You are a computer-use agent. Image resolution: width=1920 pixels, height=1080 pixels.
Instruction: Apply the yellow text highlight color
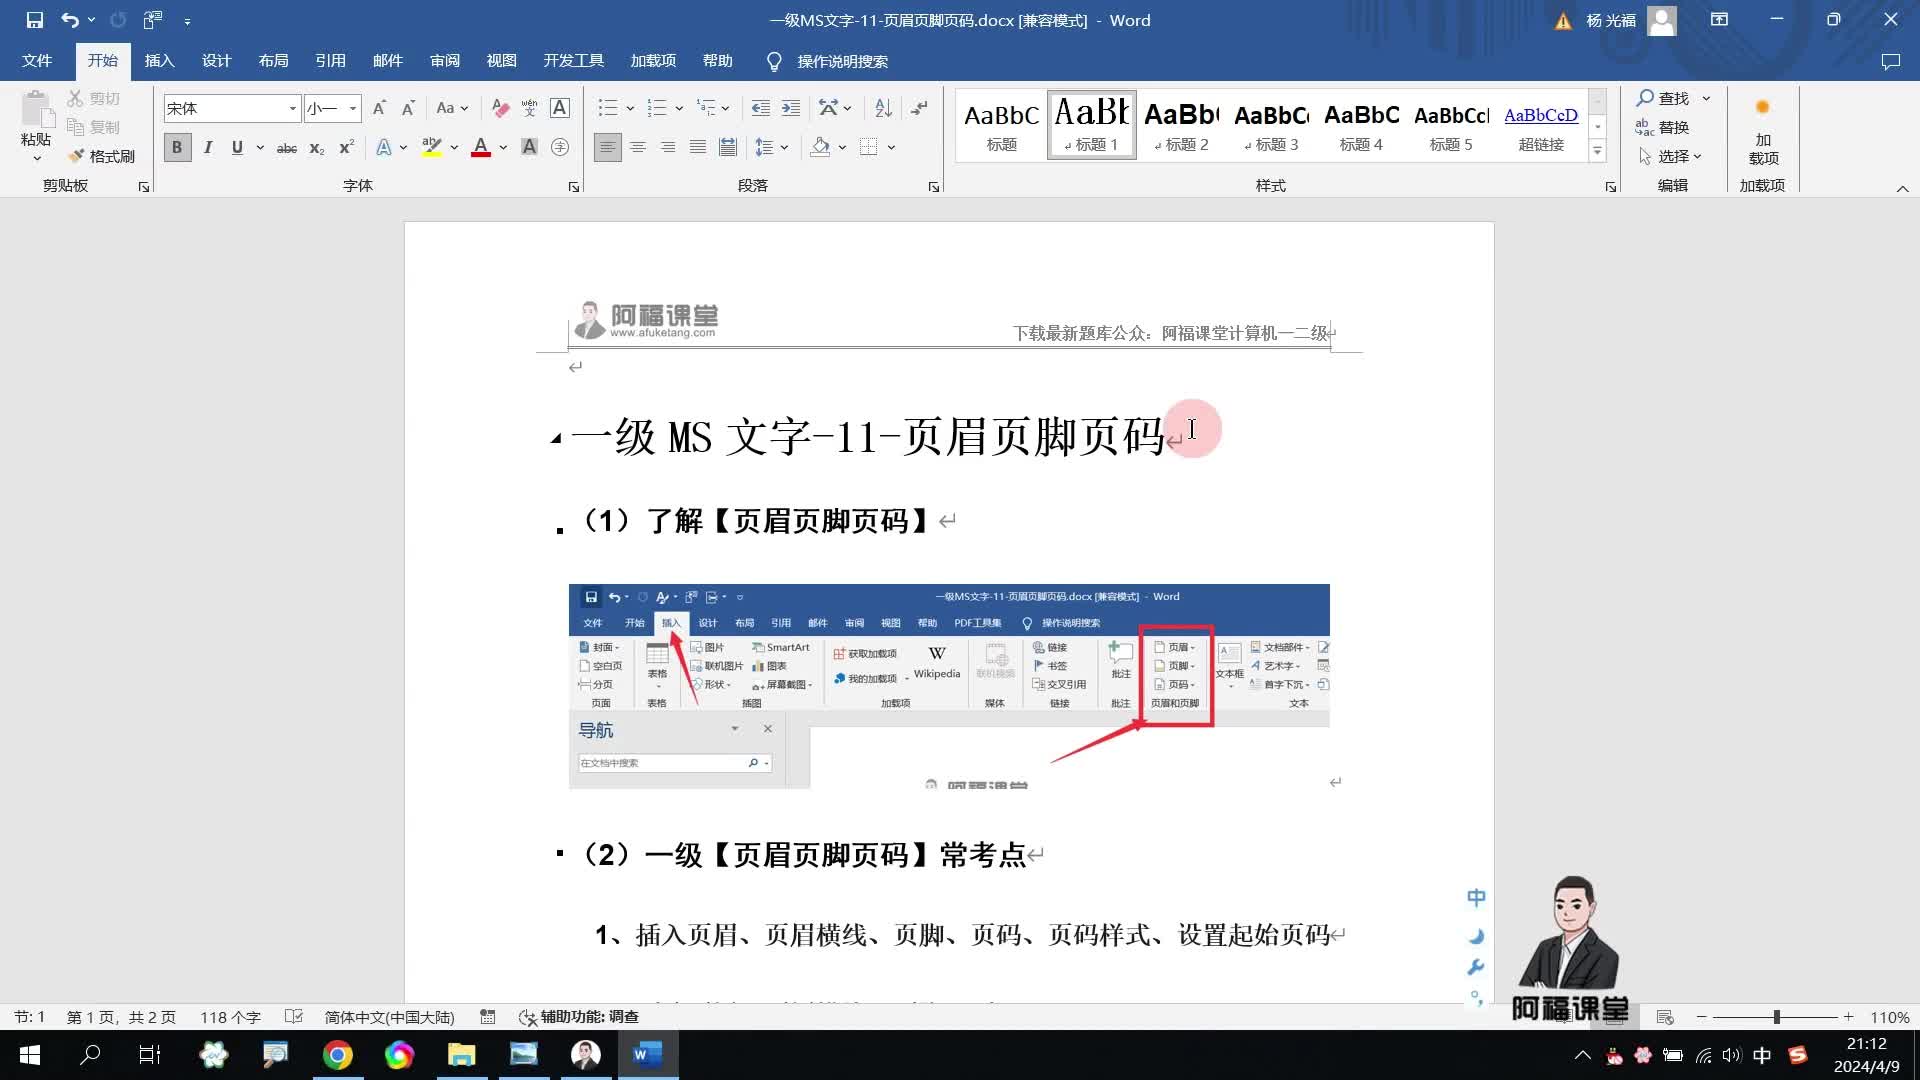(432, 147)
